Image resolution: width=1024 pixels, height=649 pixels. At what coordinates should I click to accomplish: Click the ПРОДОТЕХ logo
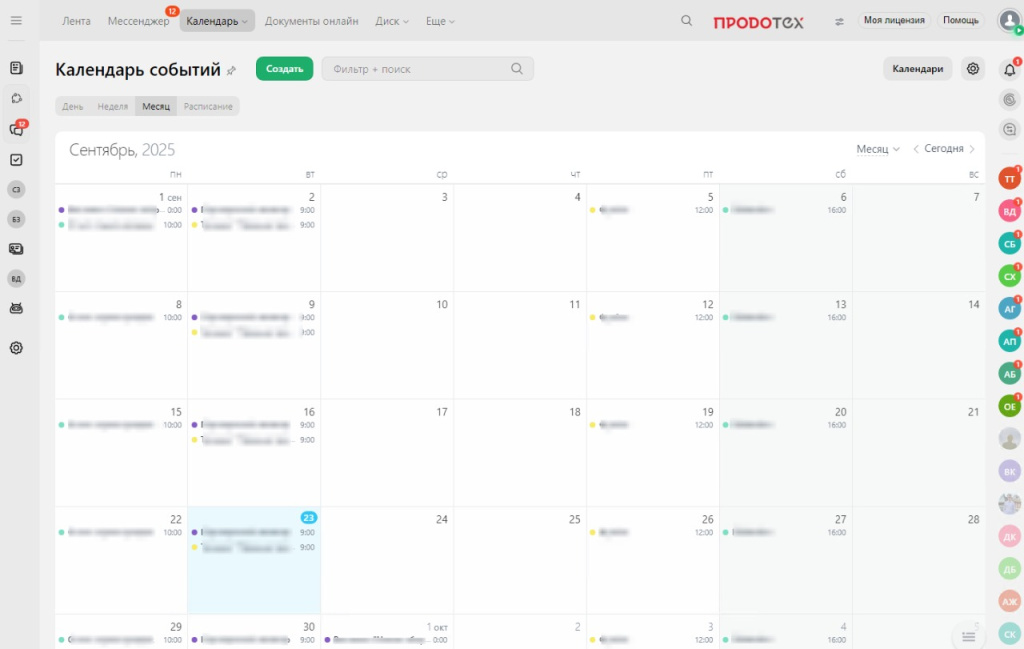pyautogui.click(x=758, y=22)
